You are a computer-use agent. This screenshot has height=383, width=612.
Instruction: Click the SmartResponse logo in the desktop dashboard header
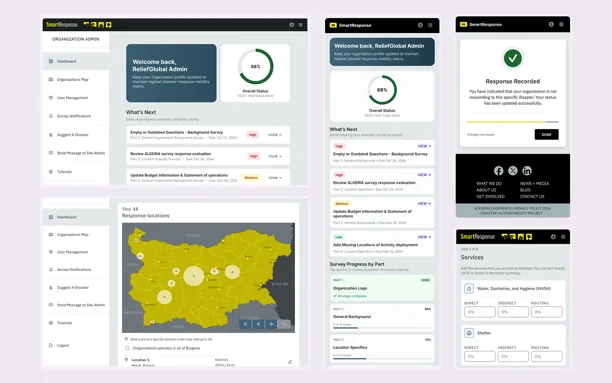[62, 25]
